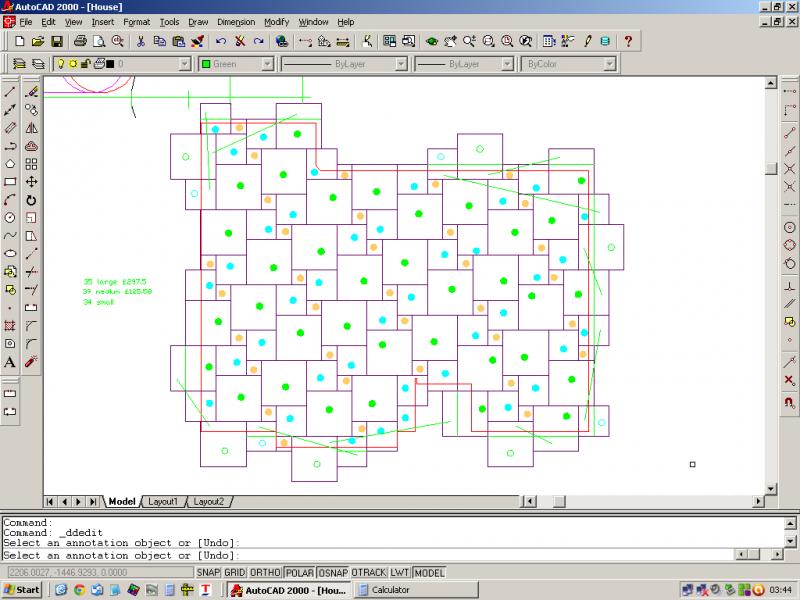Image resolution: width=800 pixels, height=600 pixels.
Task: Open the Dimension menu
Action: point(235,21)
